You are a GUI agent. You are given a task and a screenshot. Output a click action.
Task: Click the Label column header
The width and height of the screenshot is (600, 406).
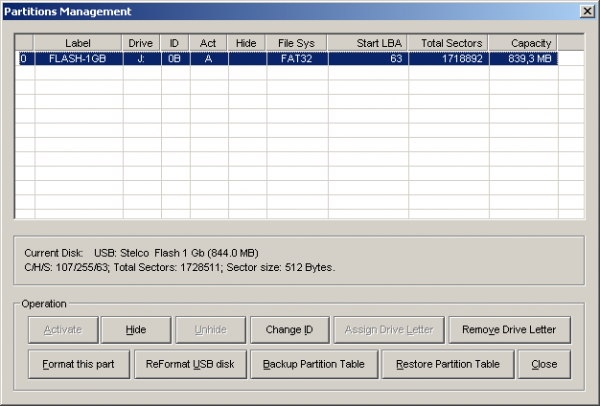tap(78, 43)
